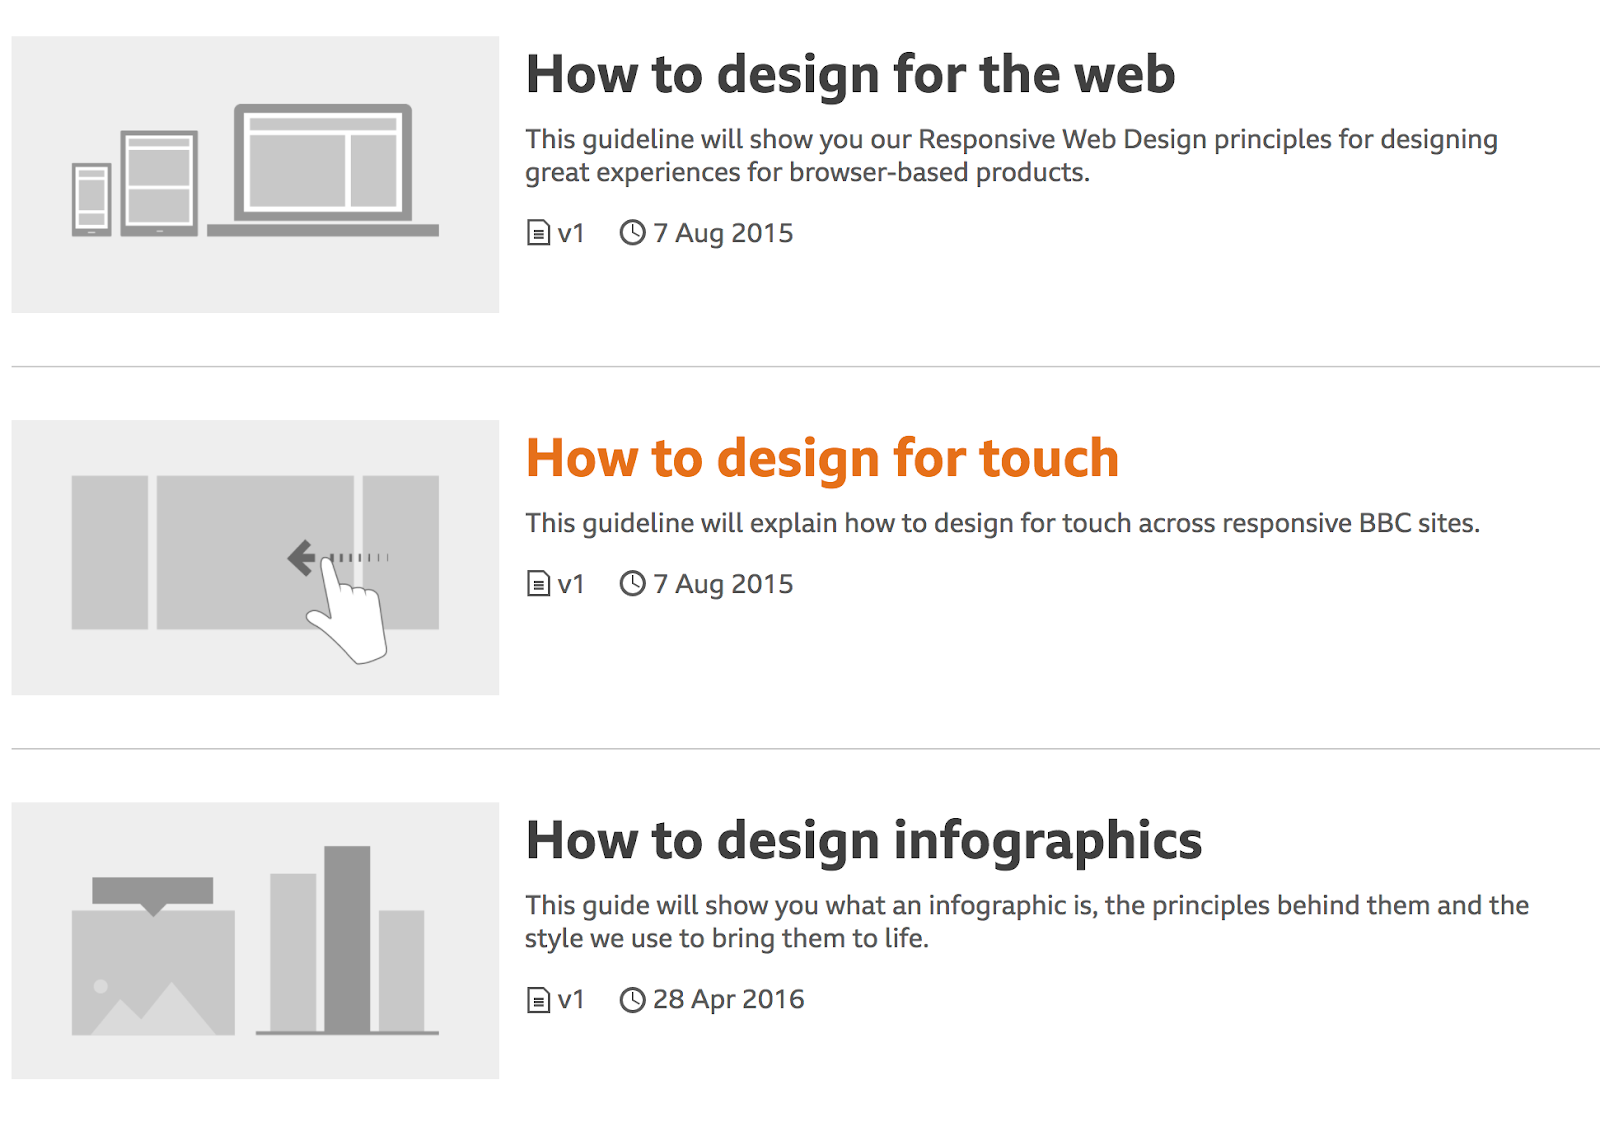Click the Responsive Web Design principles description
This screenshot has width=1600, height=1122.
click(1011, 156)
